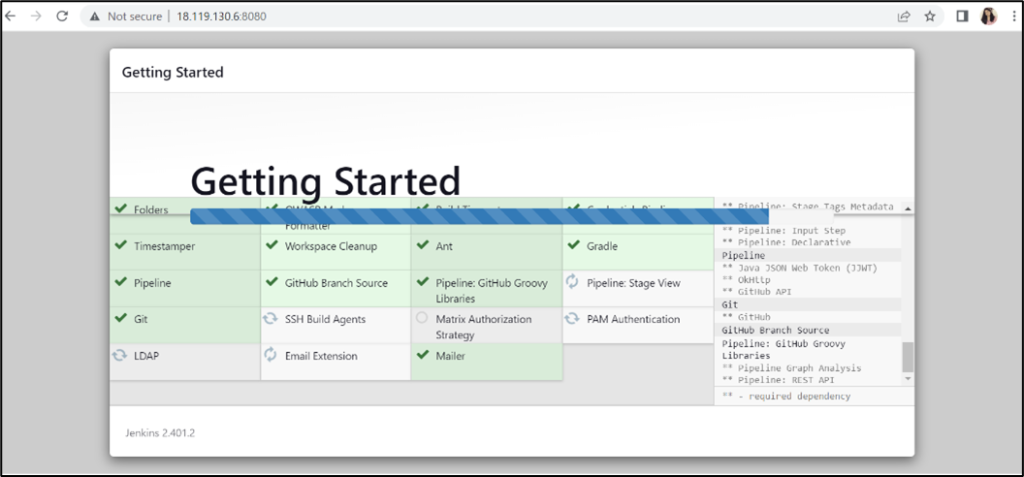The width and height of the screenshot is (1024, 477).
Task: Click the browser back arrow
Action: coord(10,16)
